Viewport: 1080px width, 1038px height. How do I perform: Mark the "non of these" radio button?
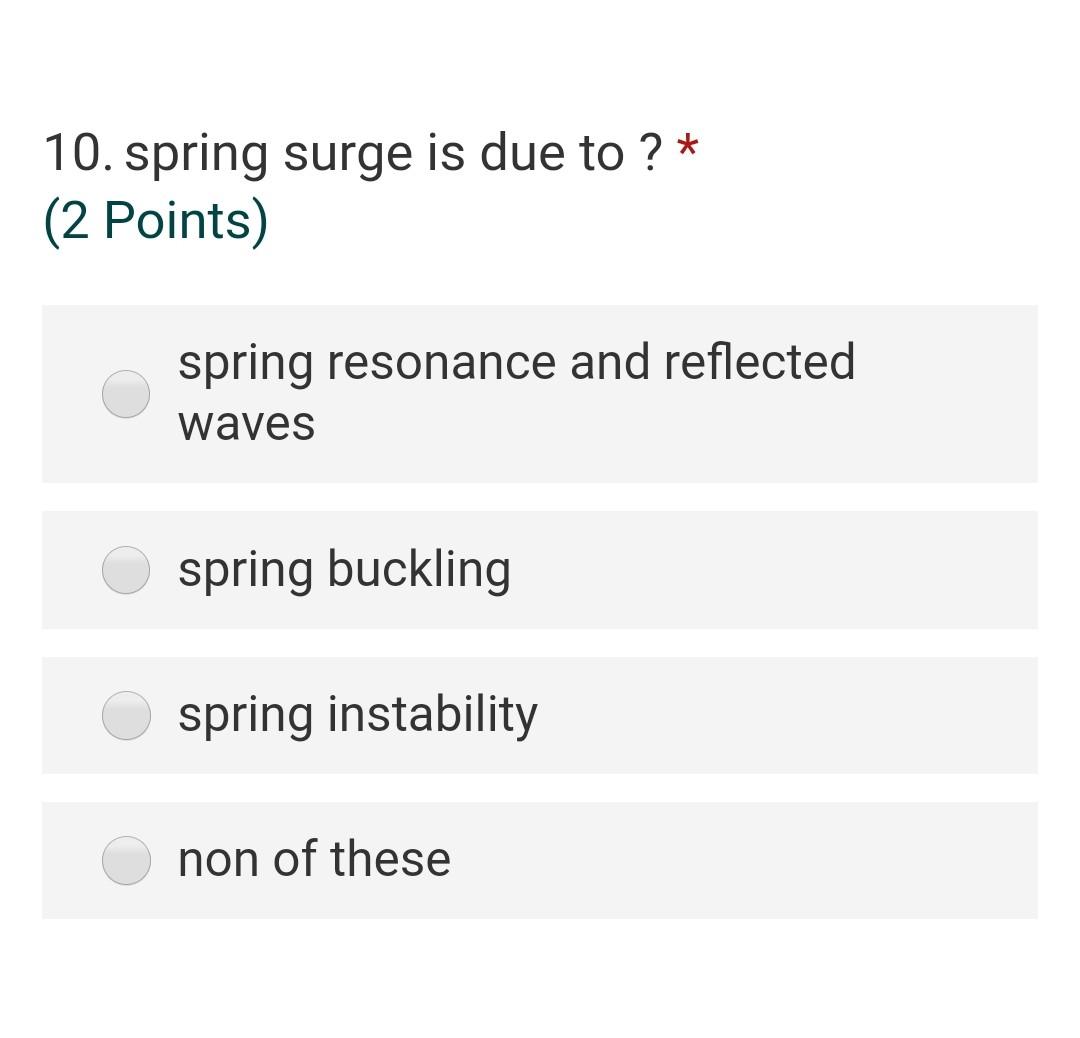coord(126,860)
